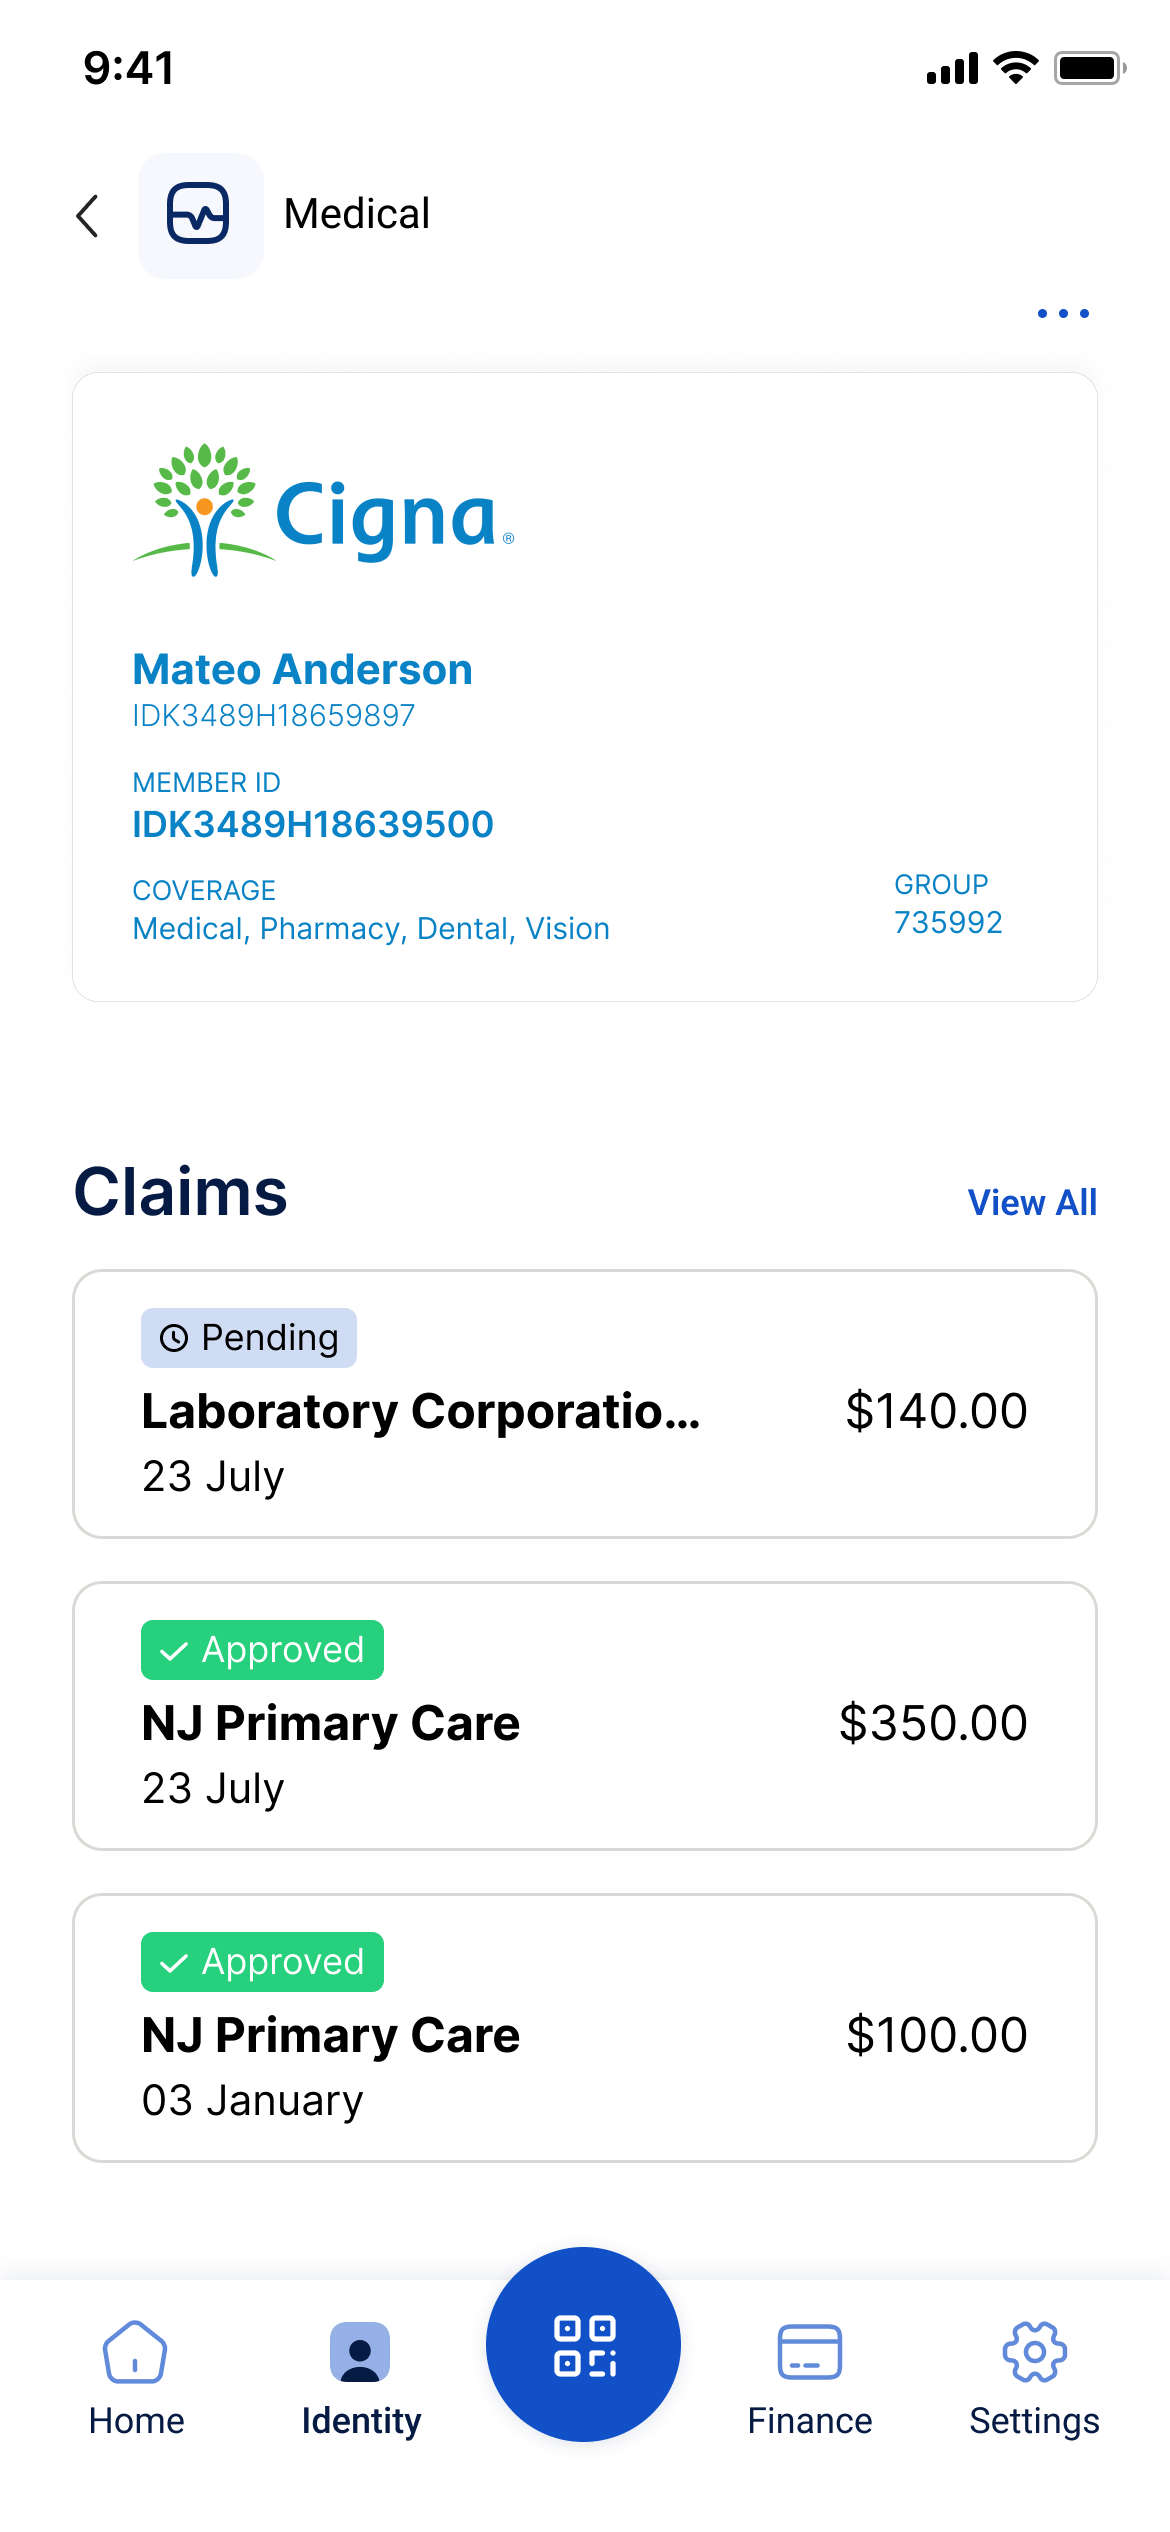
Task: Tap the Identity person icon
Action: coord(360,2352)
